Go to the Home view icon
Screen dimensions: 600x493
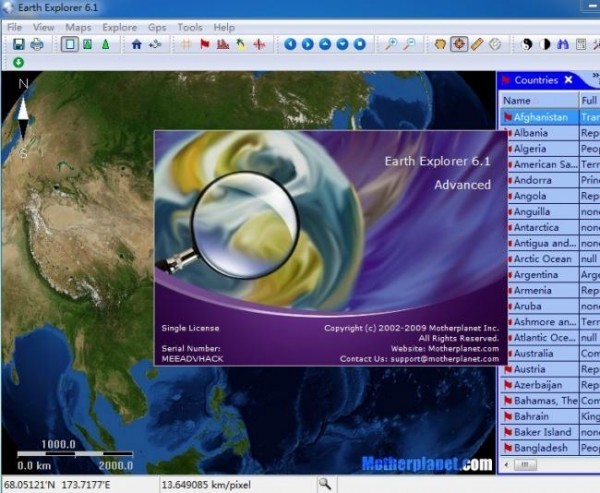click(x=136, y=44)
